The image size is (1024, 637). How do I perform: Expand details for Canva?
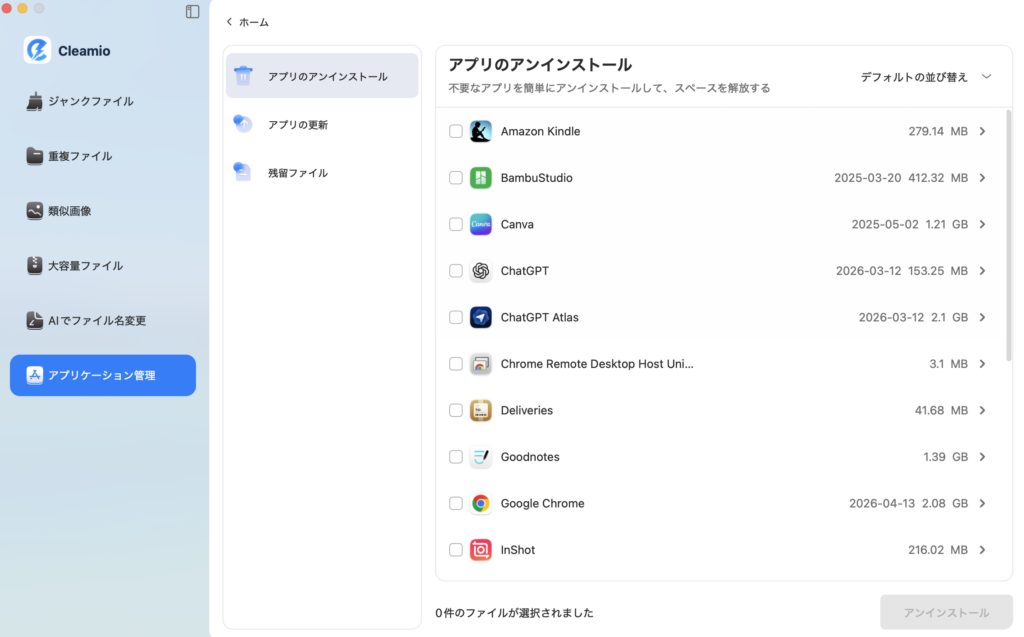pyautogui.click(x=981, y=224)
